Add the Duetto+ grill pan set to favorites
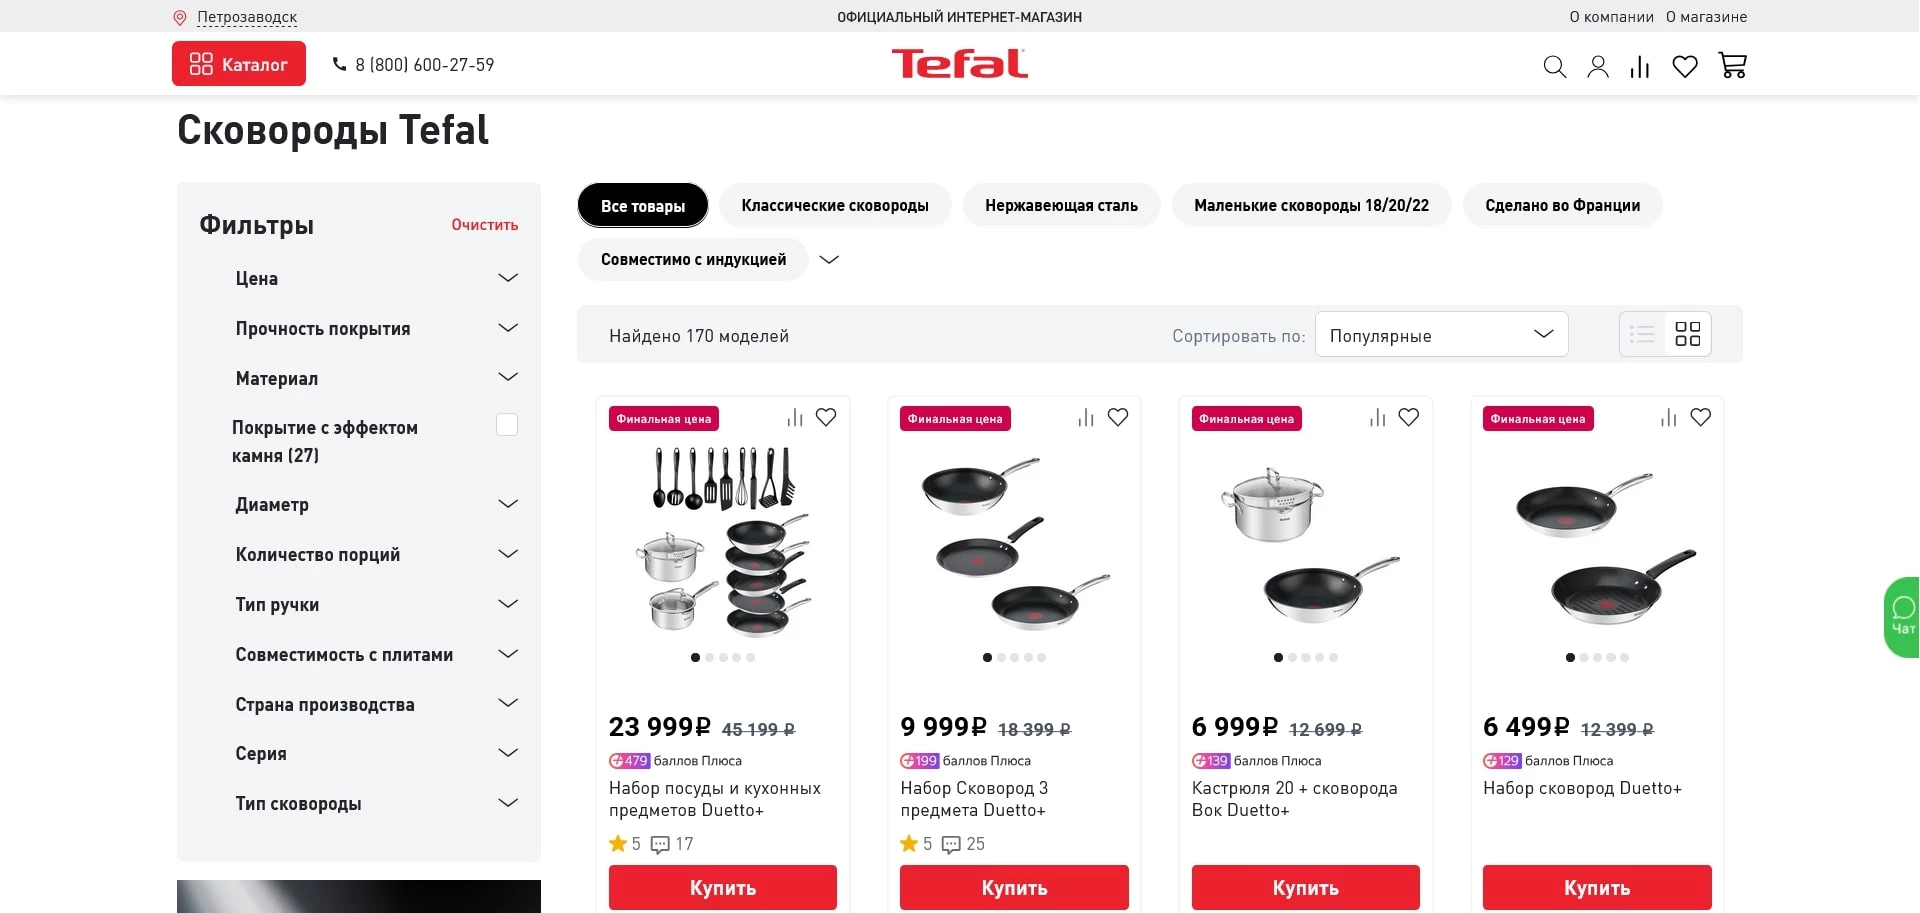Screen dimensions: 1920x913 [1701, 417]
